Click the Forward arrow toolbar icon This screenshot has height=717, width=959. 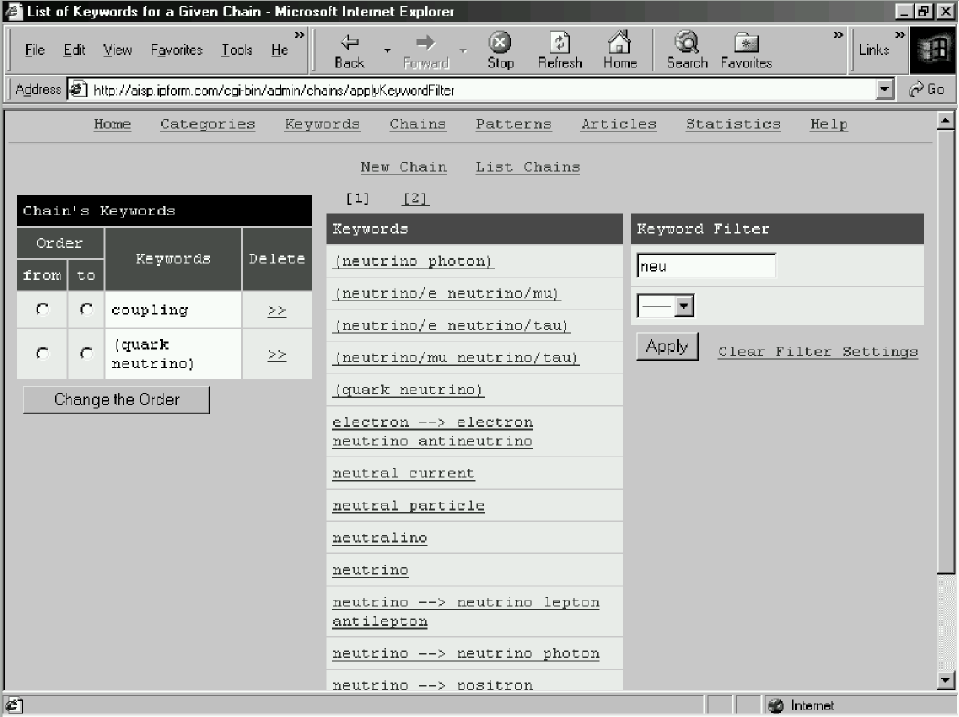pyautogui.click(x=425, y=42)
